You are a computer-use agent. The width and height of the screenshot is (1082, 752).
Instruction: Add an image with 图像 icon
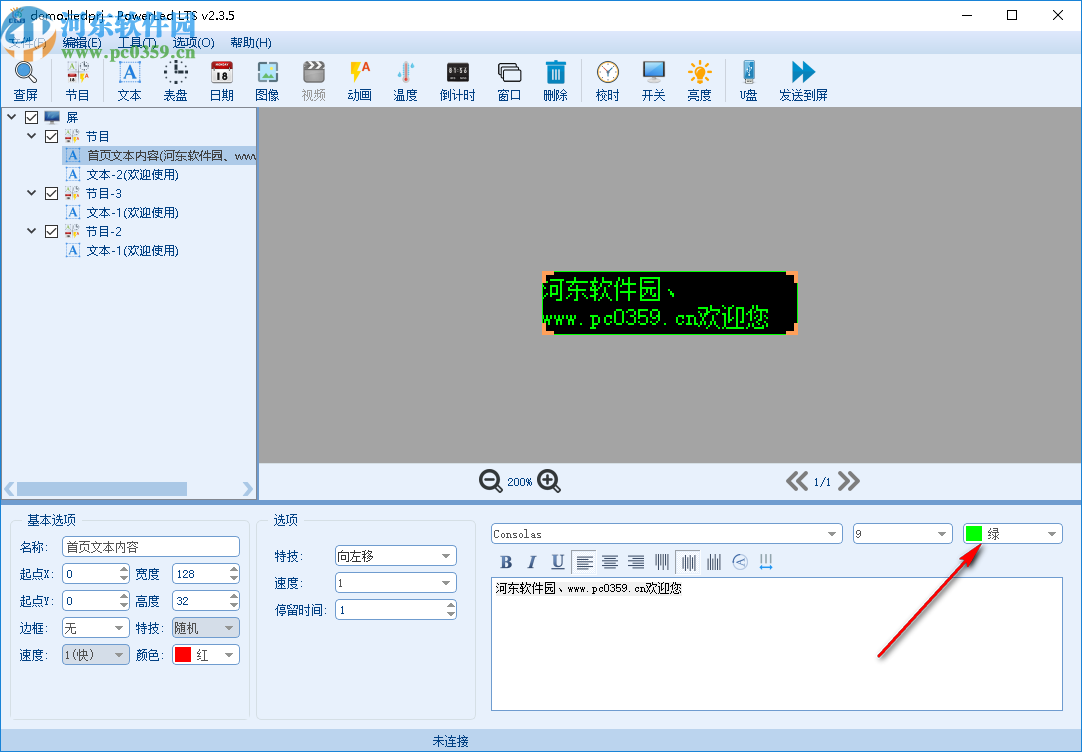(x=267, y=80)
